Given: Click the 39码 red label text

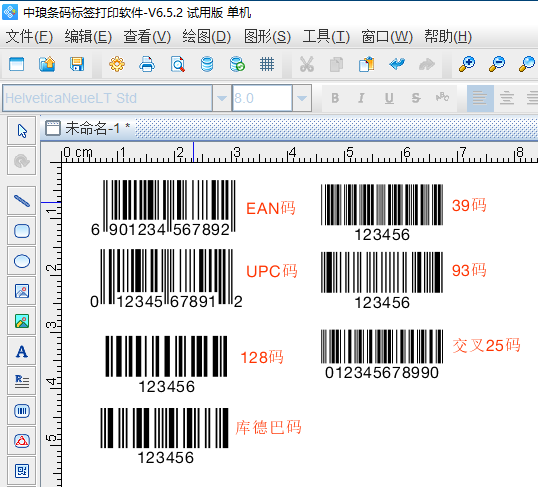Looking at the screenshot, I should [x=469, y=205].
